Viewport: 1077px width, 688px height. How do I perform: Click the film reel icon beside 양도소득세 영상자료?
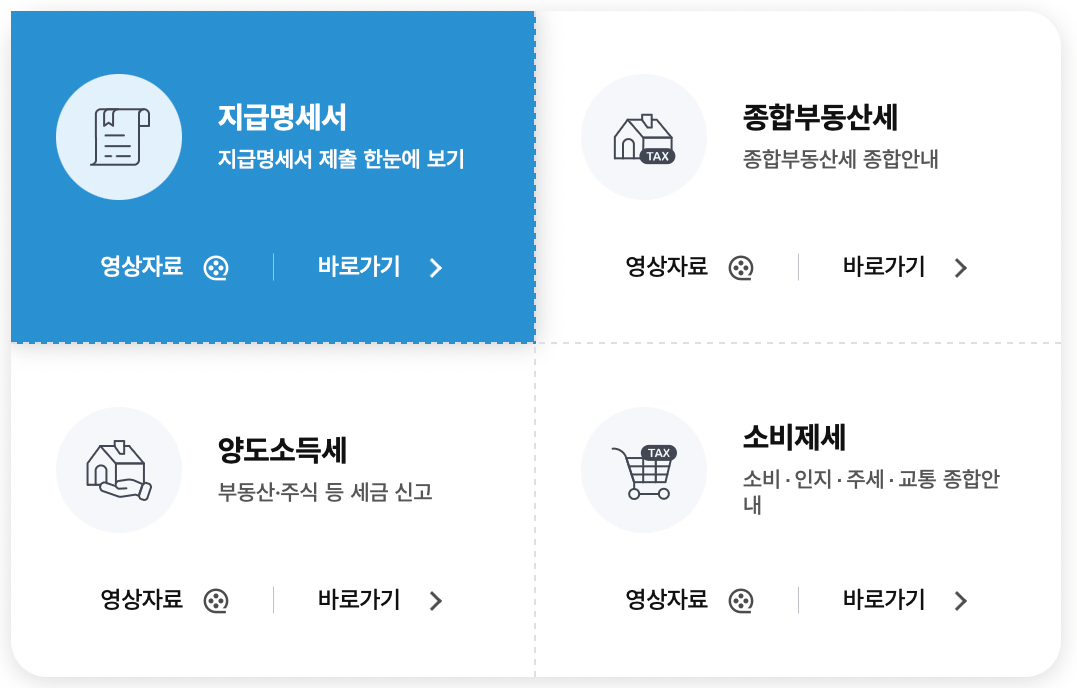(x=216, y=601)
